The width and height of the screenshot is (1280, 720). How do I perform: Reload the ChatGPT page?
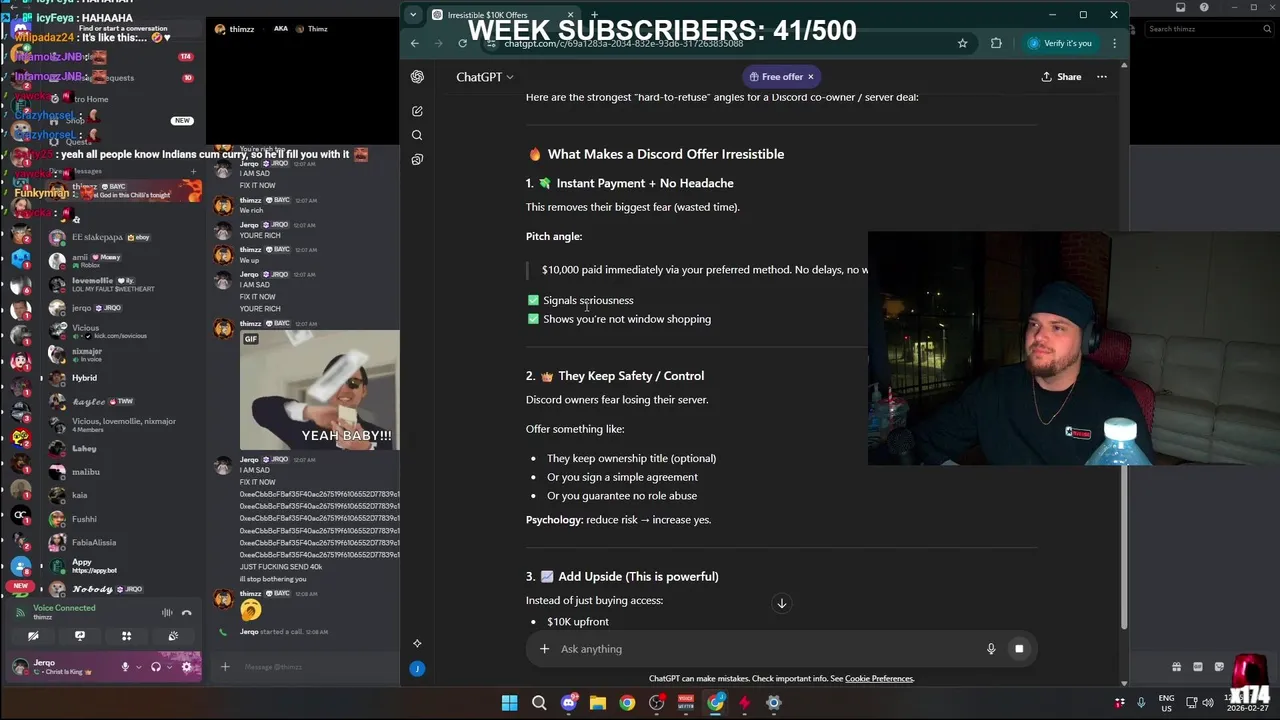tap(462, 43)
